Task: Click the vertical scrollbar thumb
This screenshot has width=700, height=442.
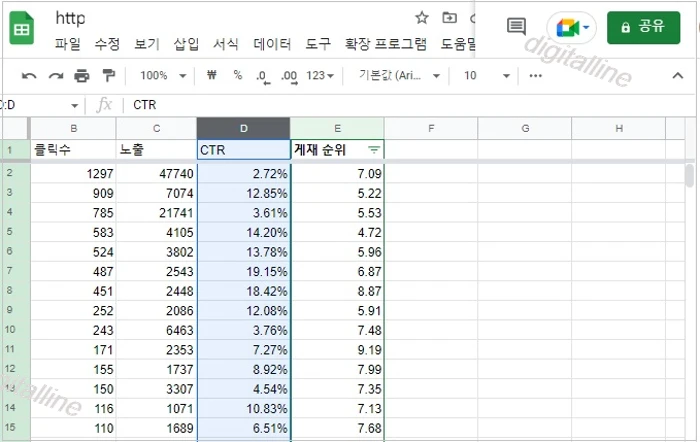Action: [x=690, y=175]
